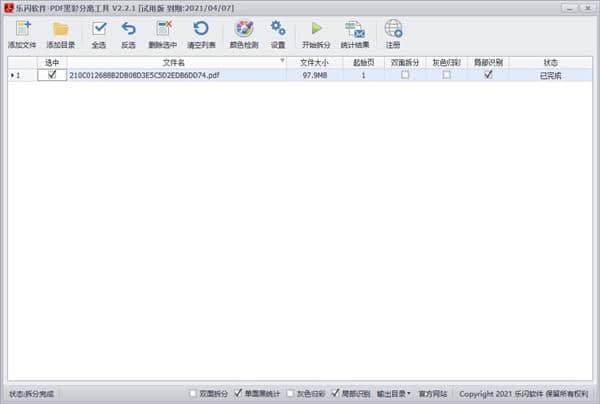Minimize the window
The height and width of the screenshot is (404, 600).
point(570,8)
